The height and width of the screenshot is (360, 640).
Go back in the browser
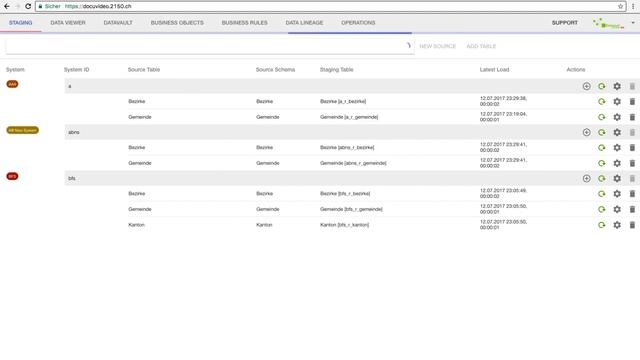tap(7, 6)
